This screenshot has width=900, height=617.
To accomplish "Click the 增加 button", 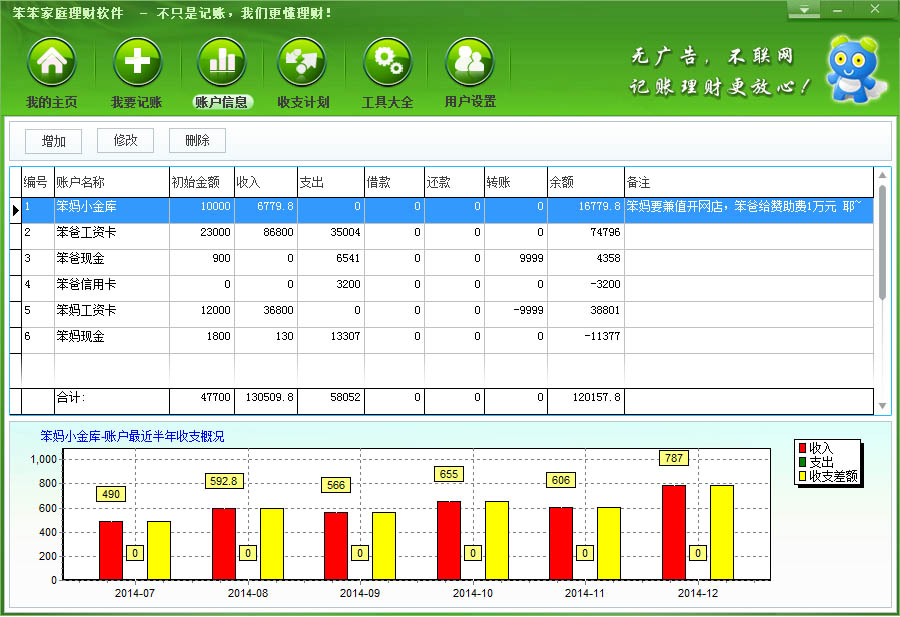I will [54, 141].
